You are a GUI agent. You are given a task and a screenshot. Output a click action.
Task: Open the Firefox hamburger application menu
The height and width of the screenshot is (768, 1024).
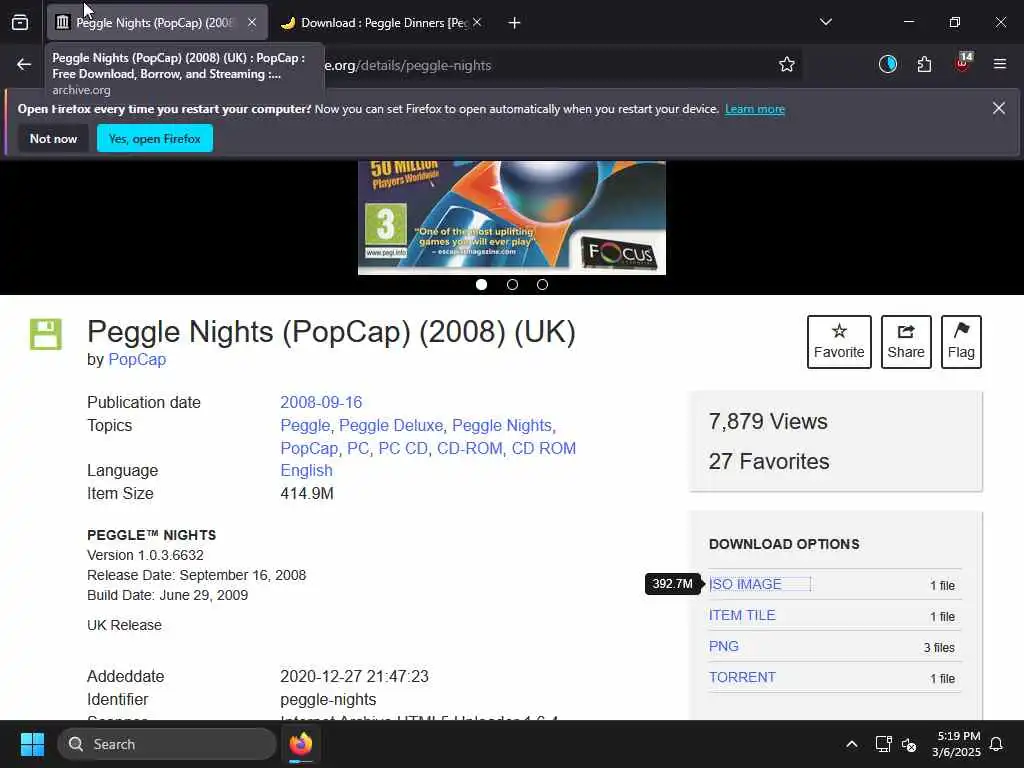coord(1000,64)
